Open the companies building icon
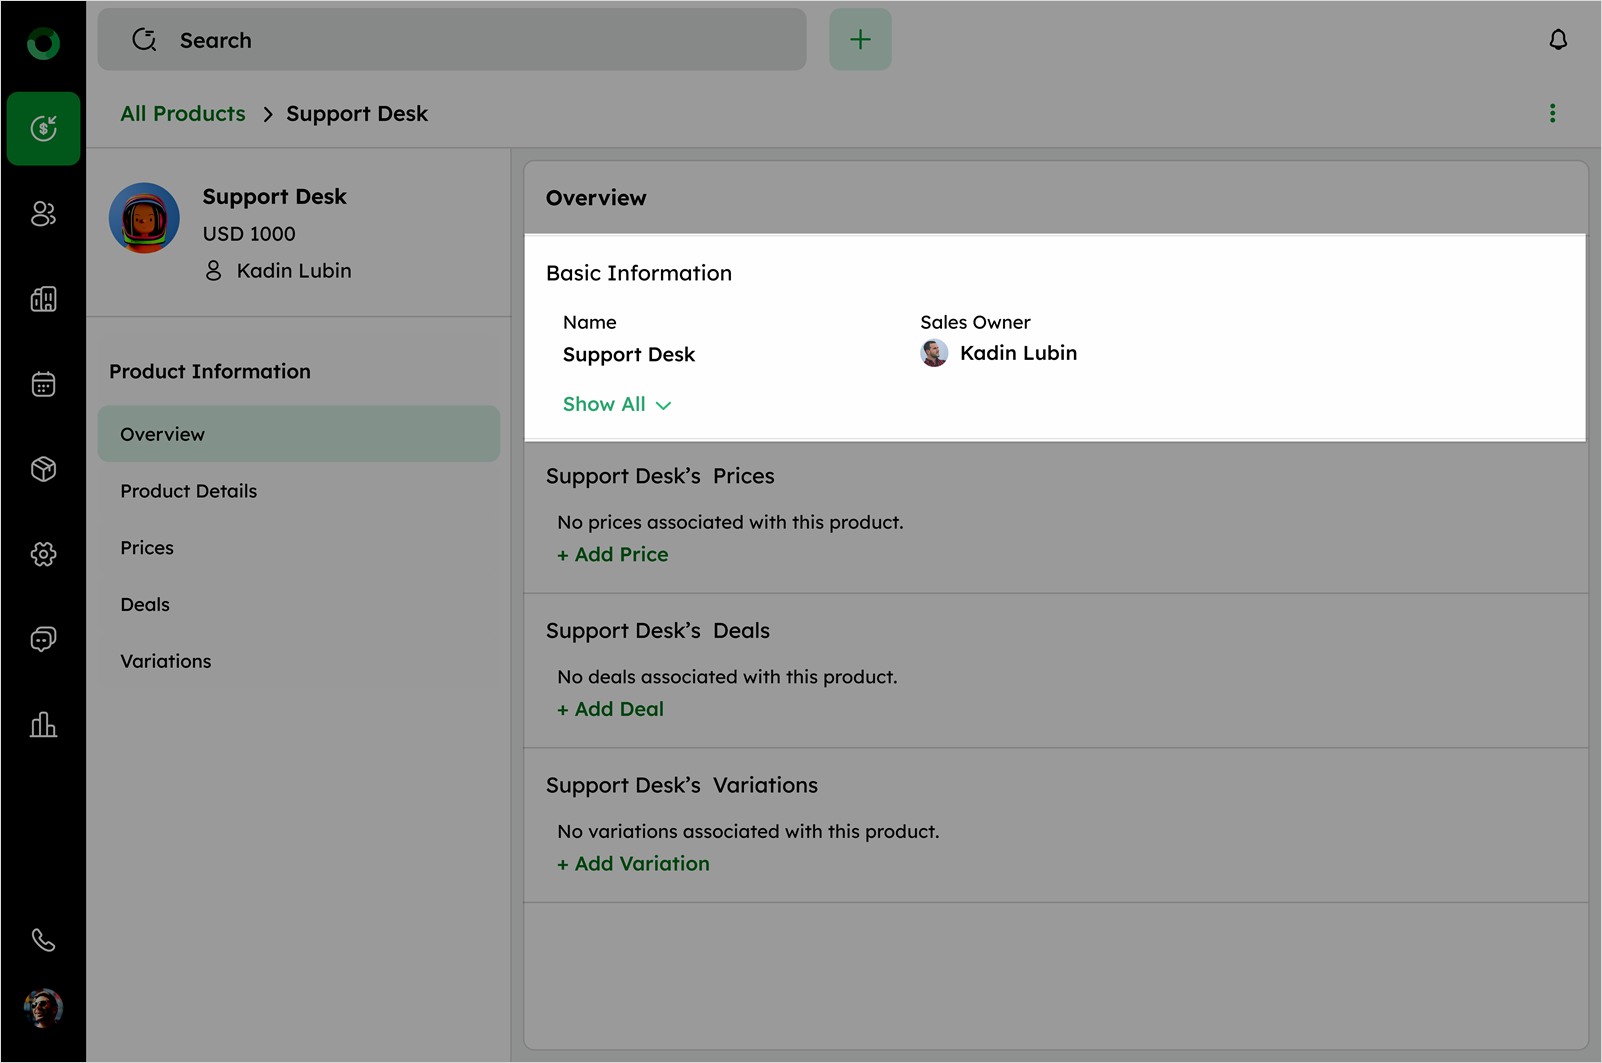This screenshot has width=1602, height=1063. pyautogui.click(x=43, y=299)
